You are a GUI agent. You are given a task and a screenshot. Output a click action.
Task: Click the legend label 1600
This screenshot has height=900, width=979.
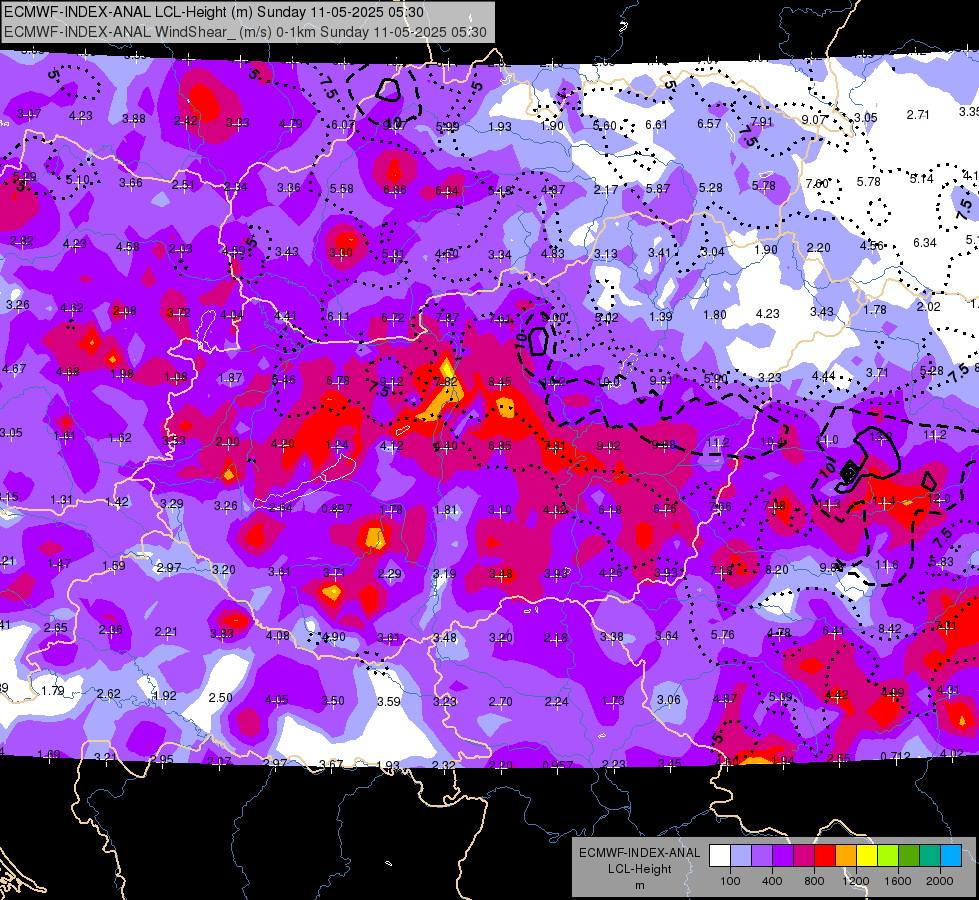[x=898, y=881]
